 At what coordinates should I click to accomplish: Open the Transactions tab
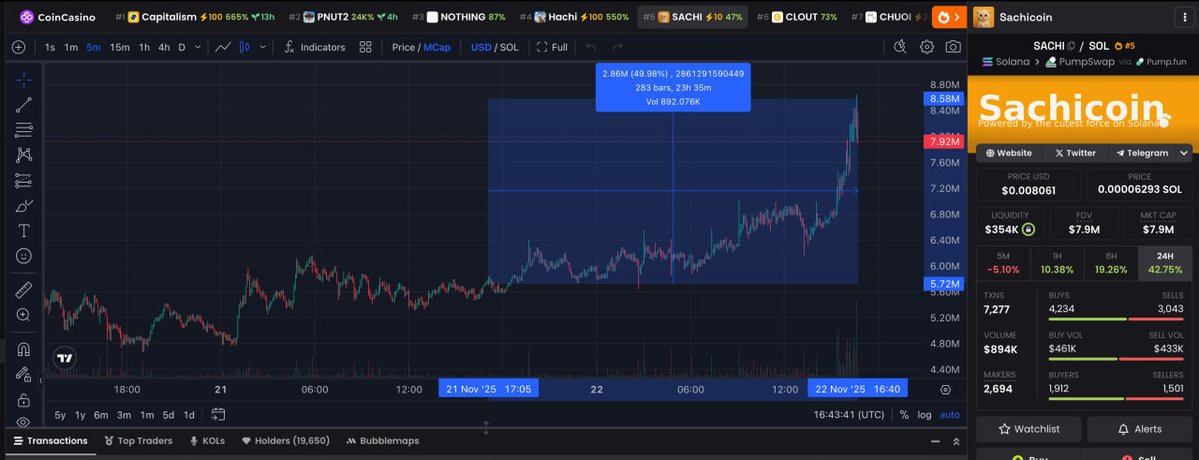[50, 441]
